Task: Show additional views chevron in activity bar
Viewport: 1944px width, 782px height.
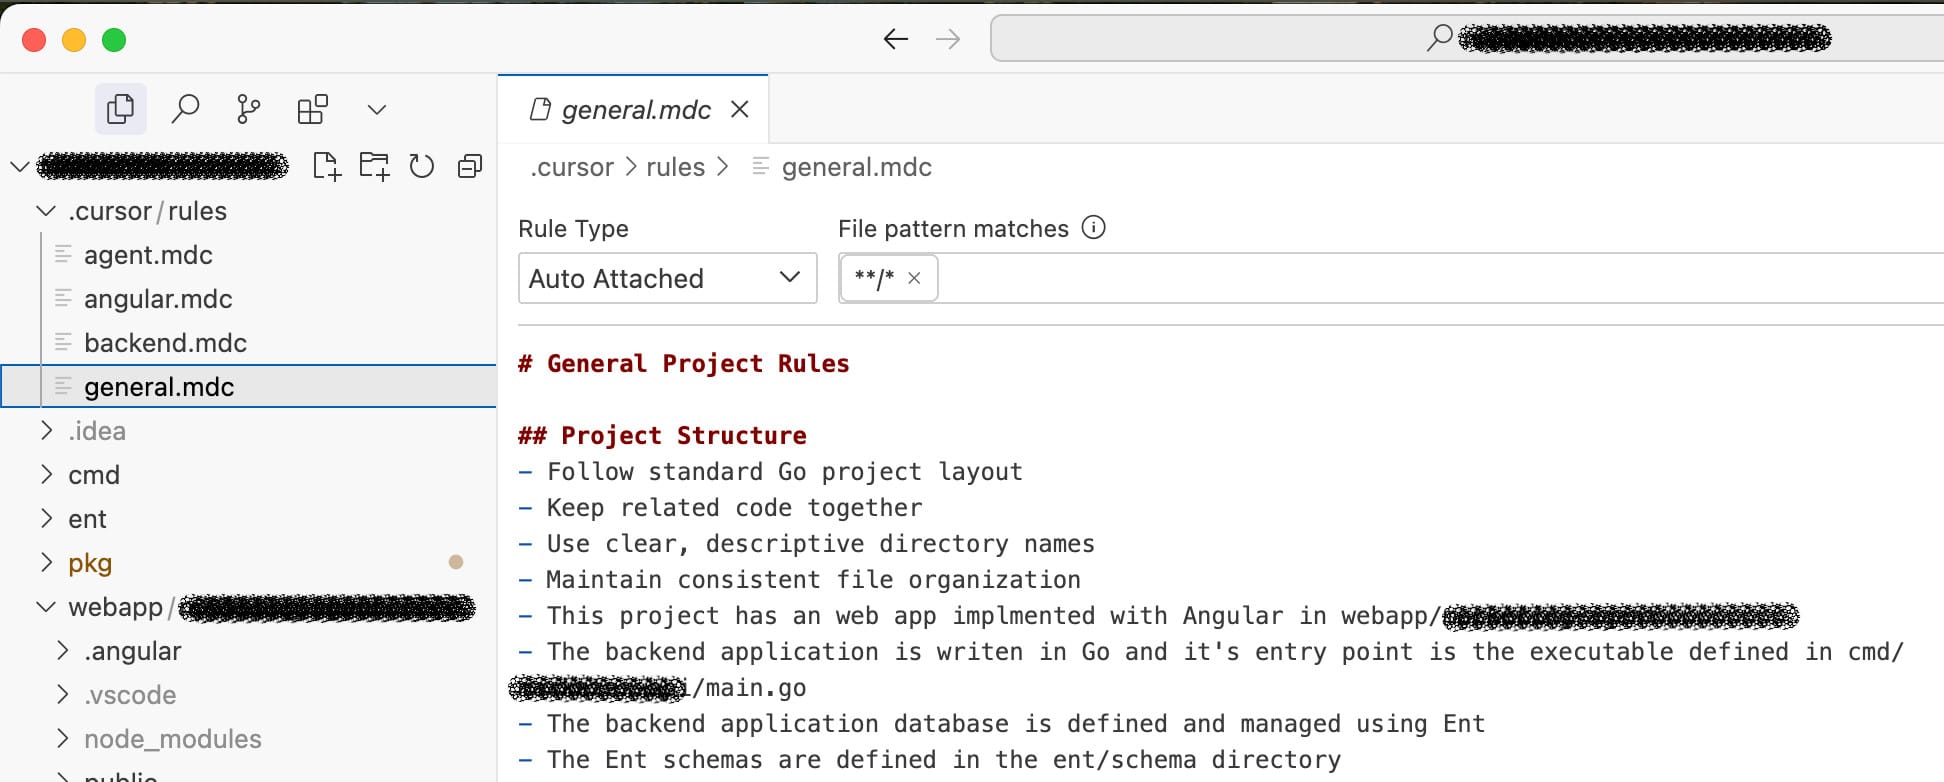Action: [376, 109]
